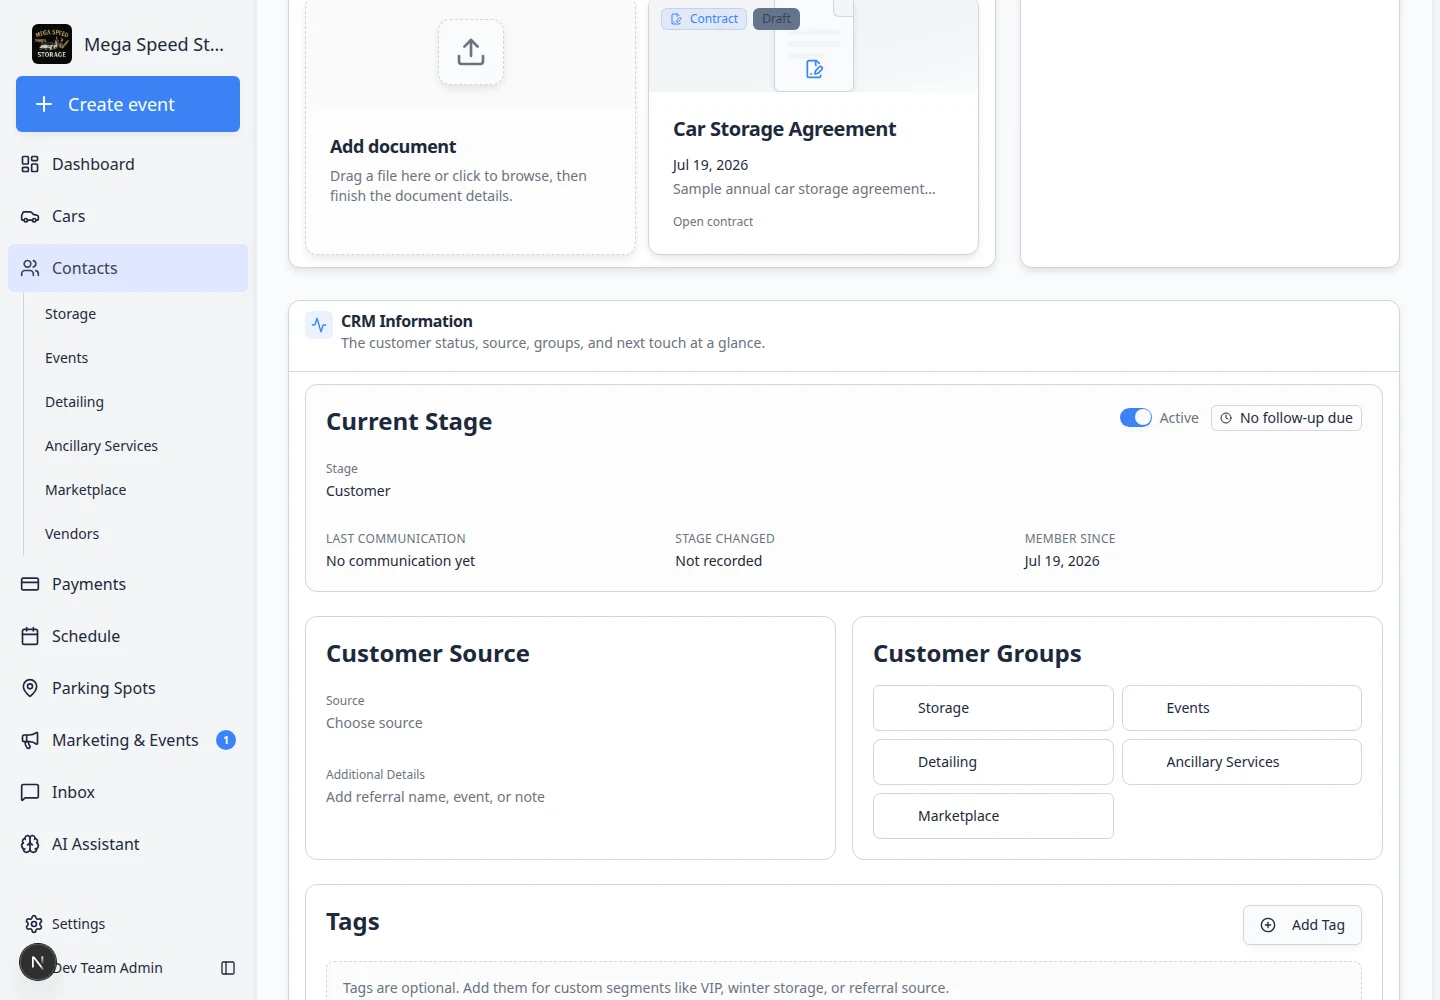The image size is (1440, 1000).
Task: Click the Create event button
Action: [128, 104]
